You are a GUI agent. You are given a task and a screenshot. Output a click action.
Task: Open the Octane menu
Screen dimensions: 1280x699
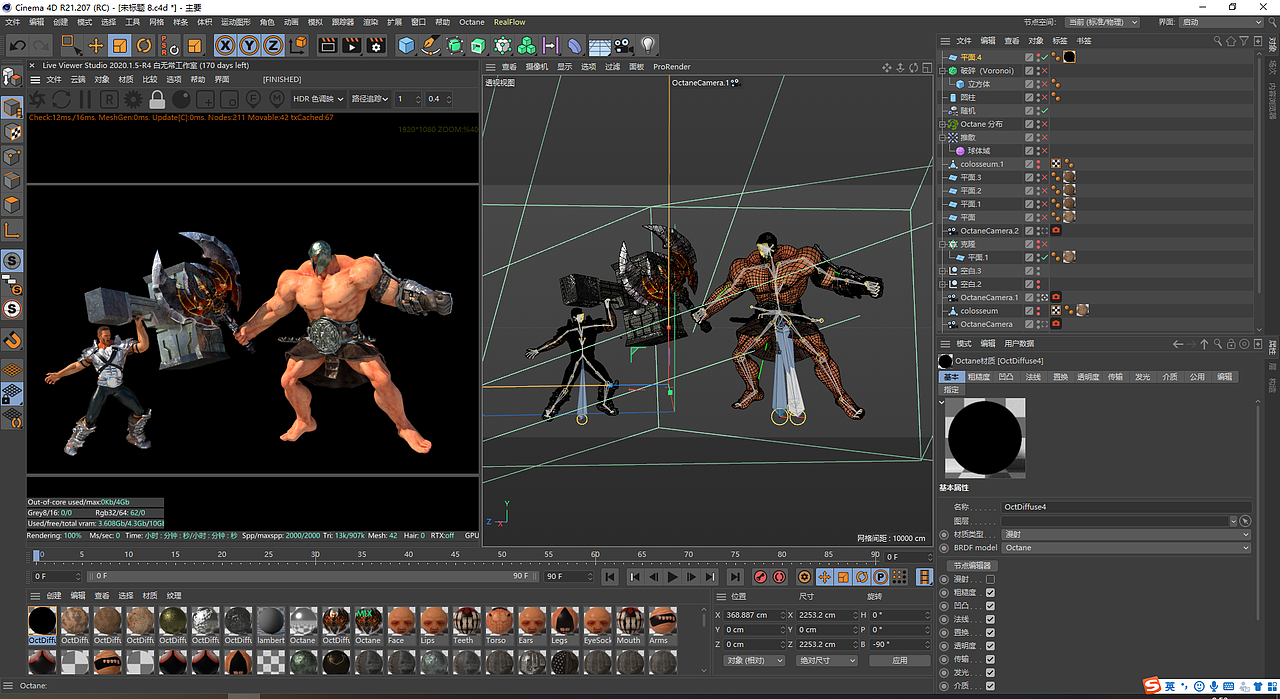pos(472,22)
